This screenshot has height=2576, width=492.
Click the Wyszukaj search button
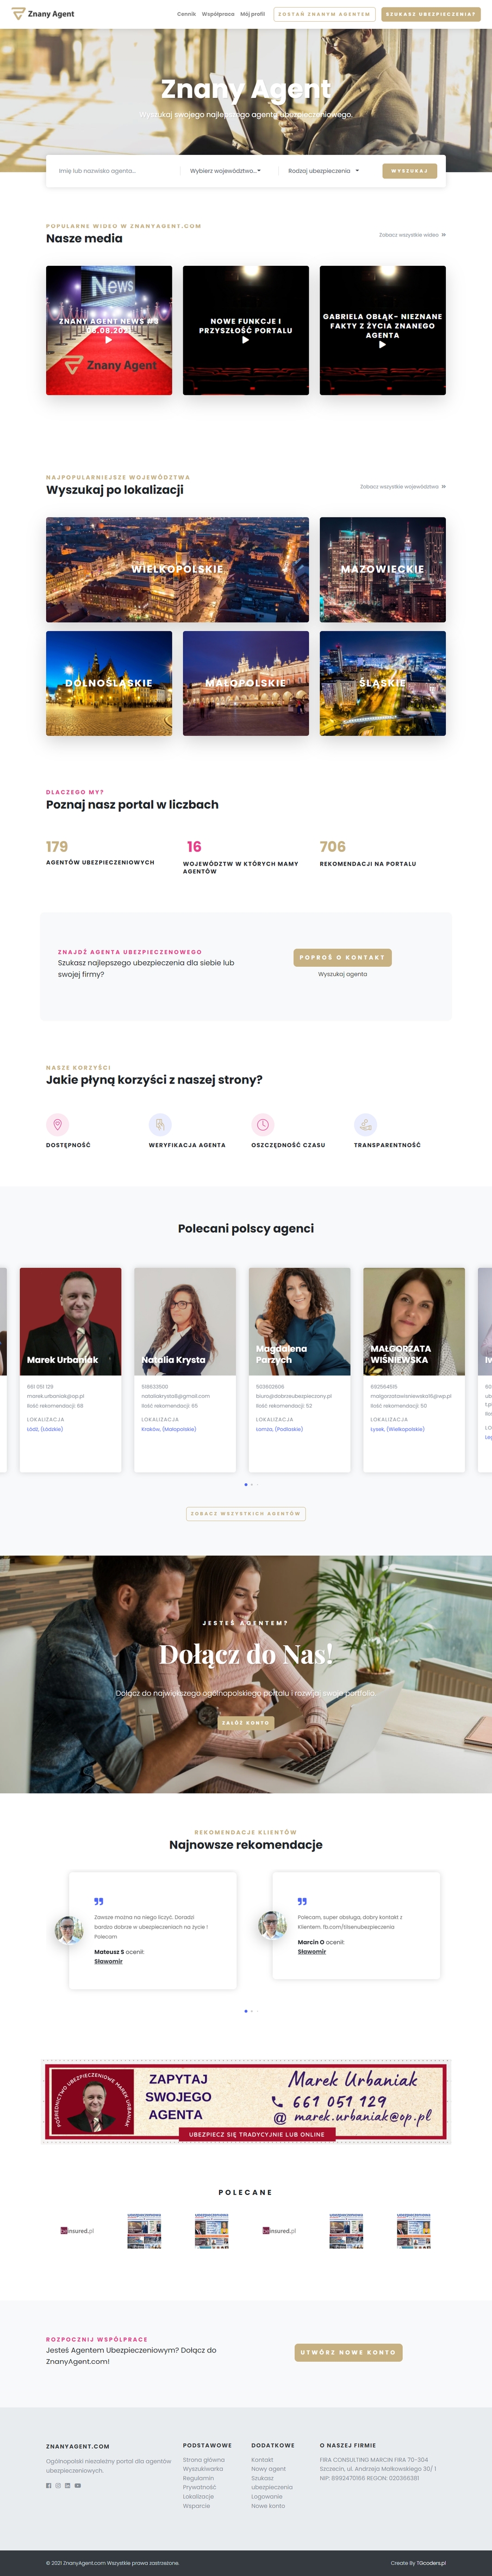tap(409, 171)
